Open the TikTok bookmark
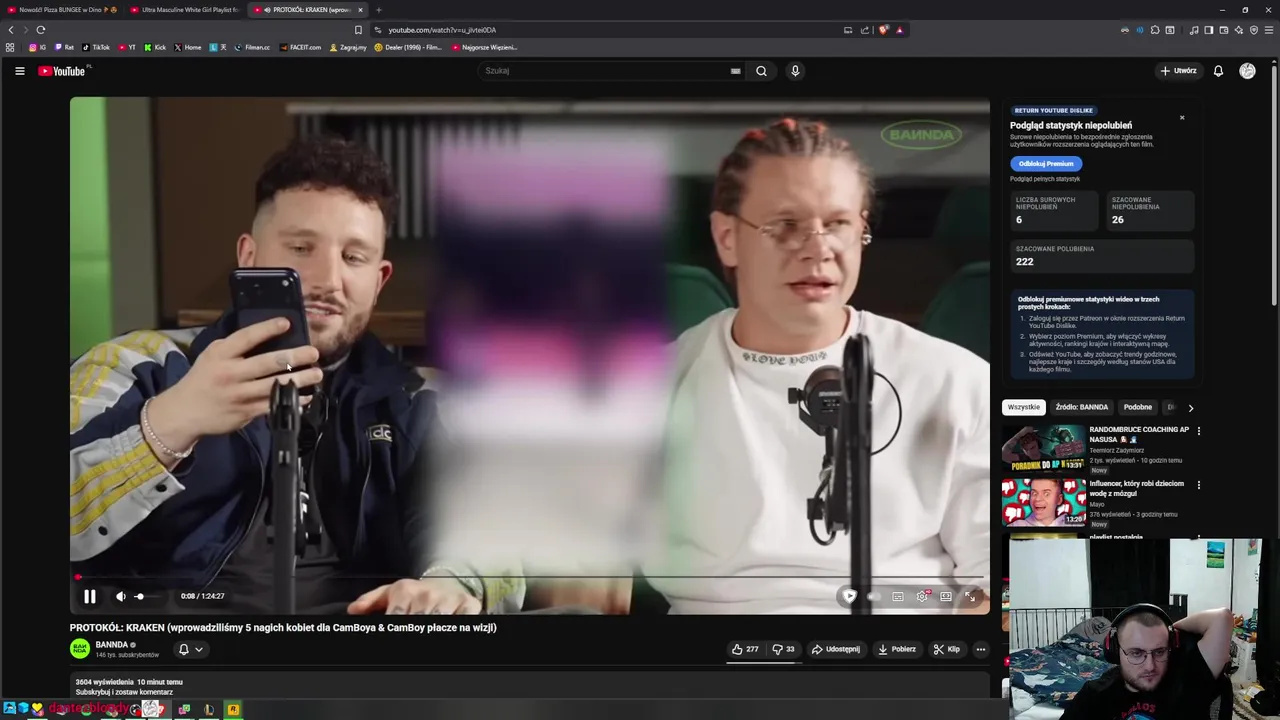Viewport: 1280px width, 720px height. pyautogui.click(x=96, y=47)
